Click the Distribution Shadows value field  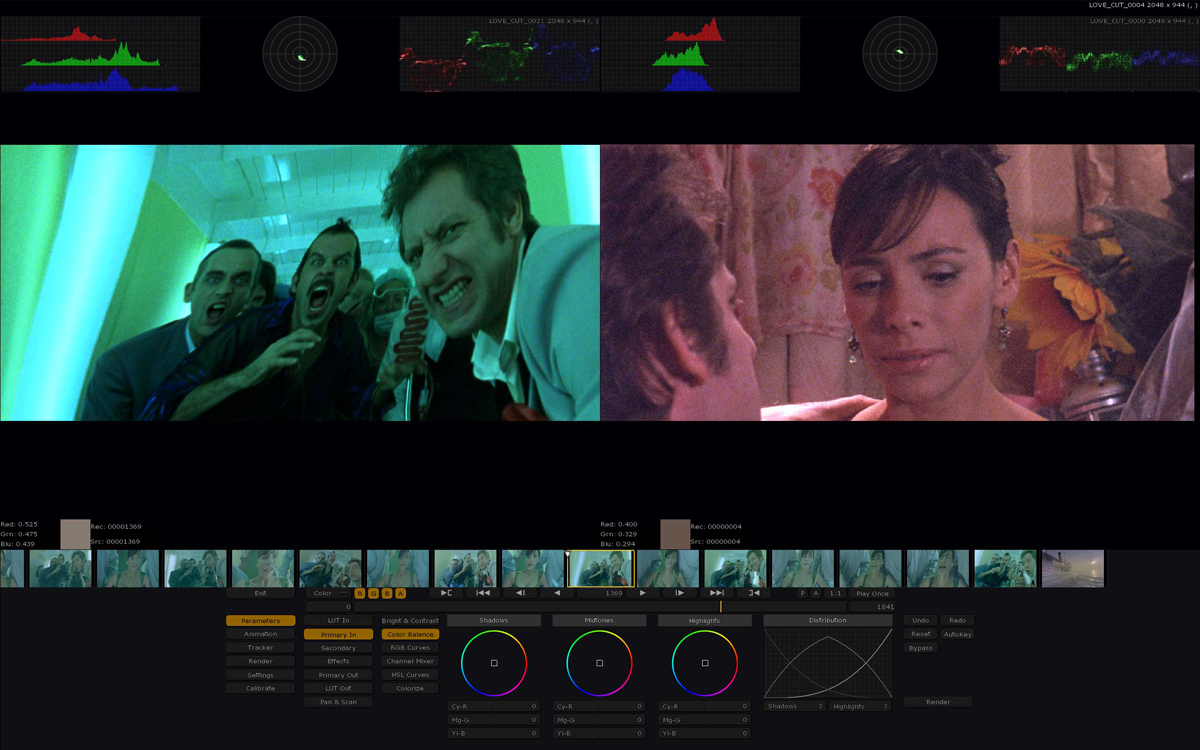(x=795, y=706)
